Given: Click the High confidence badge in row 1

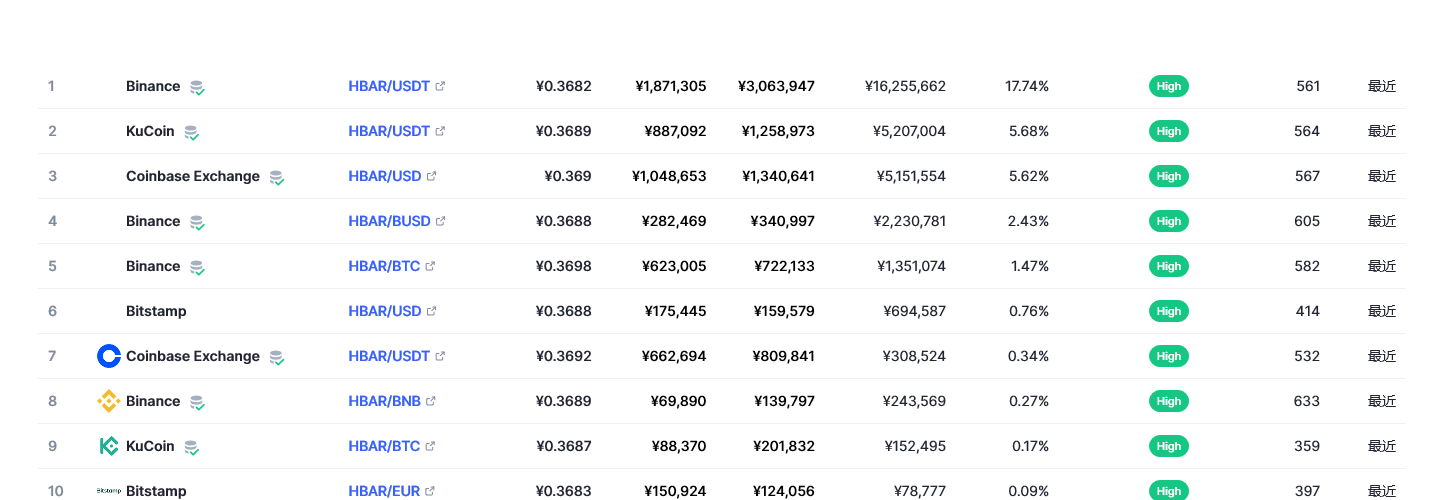Looking at the screenshot, I should click(x=1169, y=86).
